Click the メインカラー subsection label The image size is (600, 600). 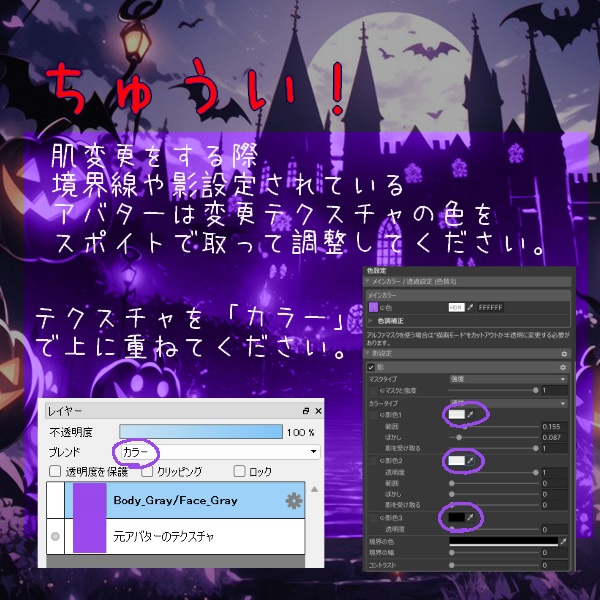(382, 295)
